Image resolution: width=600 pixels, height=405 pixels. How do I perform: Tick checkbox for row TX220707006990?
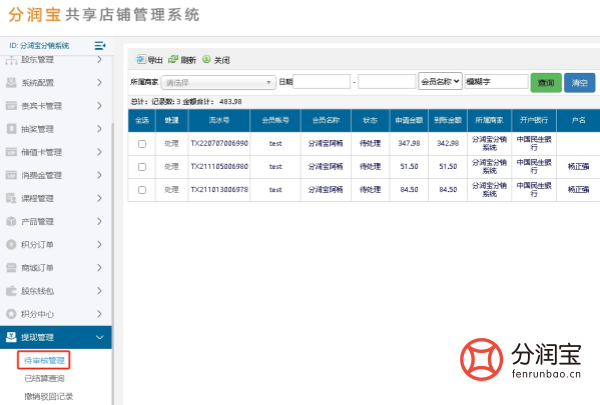click(142, 144)
